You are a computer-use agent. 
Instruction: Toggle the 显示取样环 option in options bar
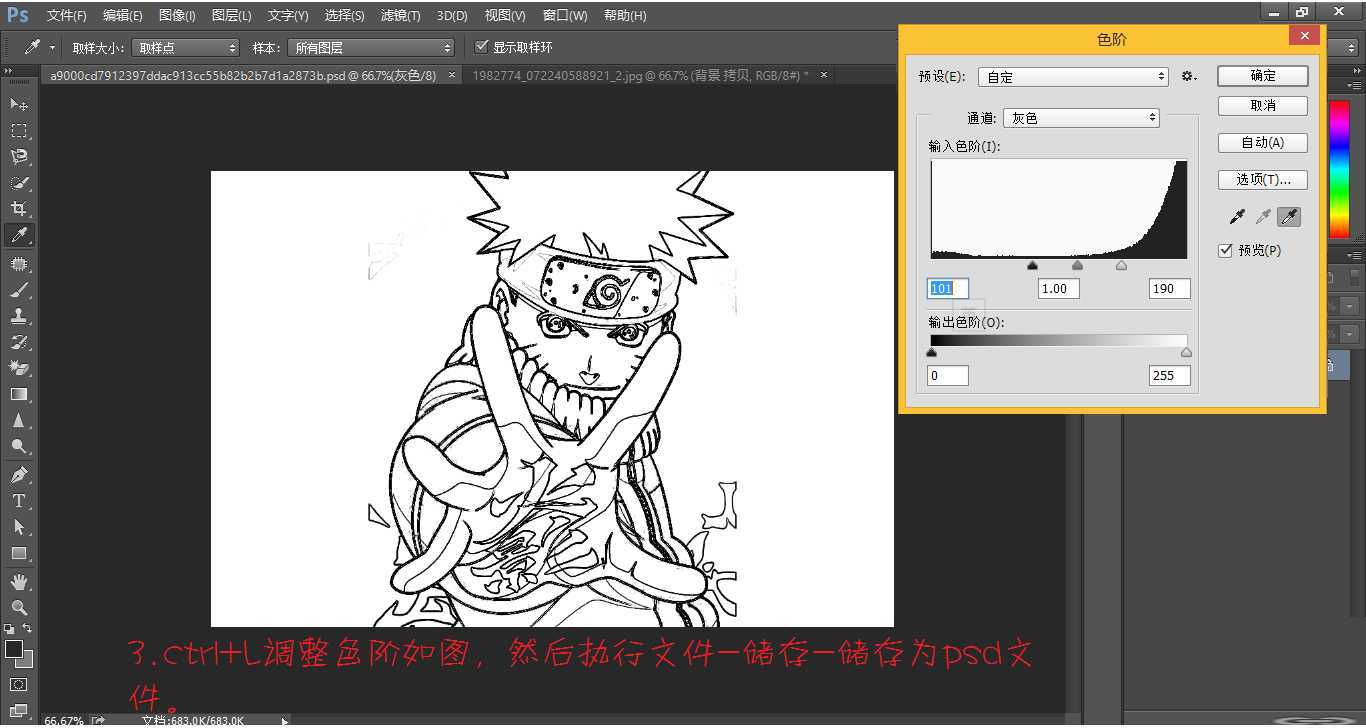pos(482,46)
